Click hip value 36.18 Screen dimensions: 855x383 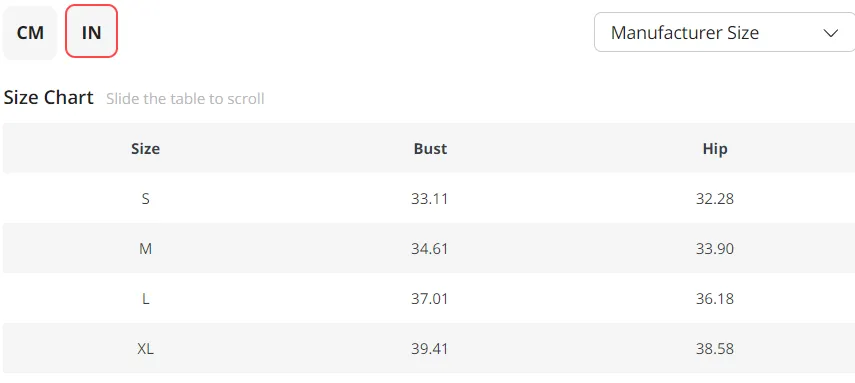coord(715,299)
